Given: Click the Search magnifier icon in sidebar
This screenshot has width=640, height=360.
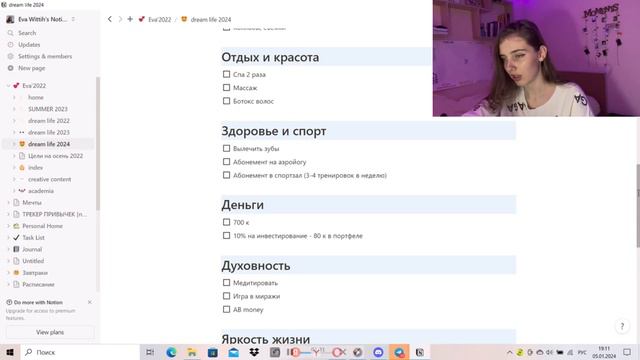Looking at the screenshot, I should (x=11, y=33).
